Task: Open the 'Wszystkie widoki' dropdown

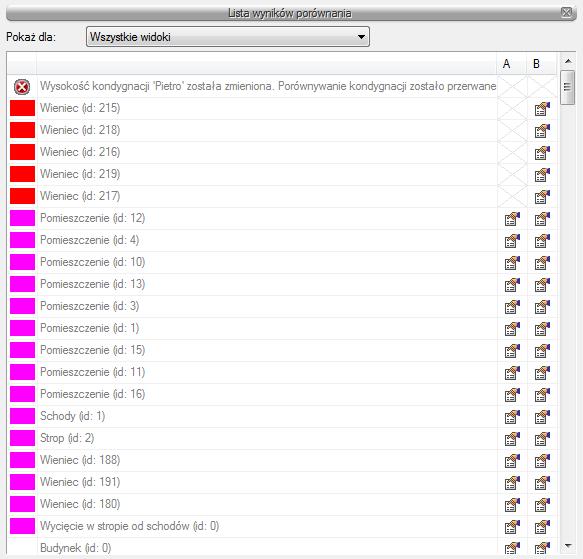Action: point(228,36)
